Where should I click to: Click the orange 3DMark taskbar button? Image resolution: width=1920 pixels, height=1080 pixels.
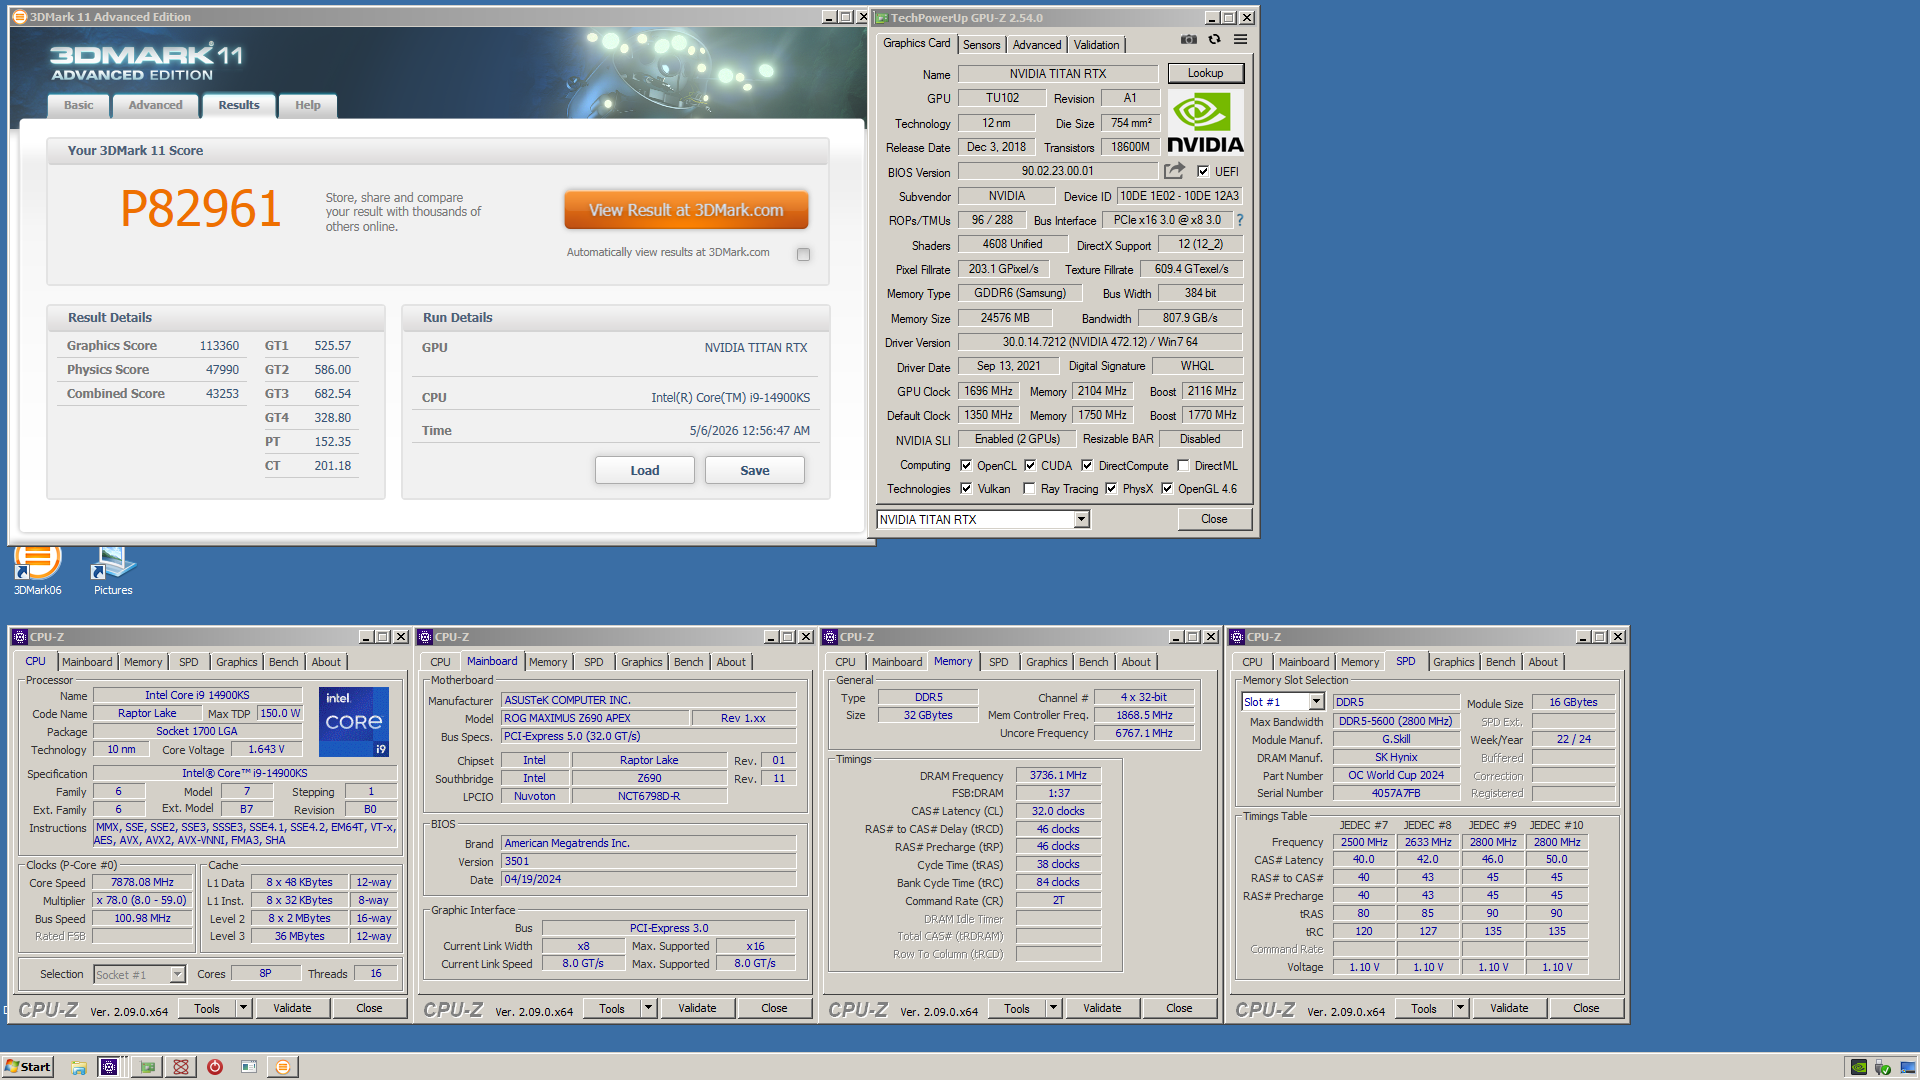pyautogui.click(x=283, y=1067)
